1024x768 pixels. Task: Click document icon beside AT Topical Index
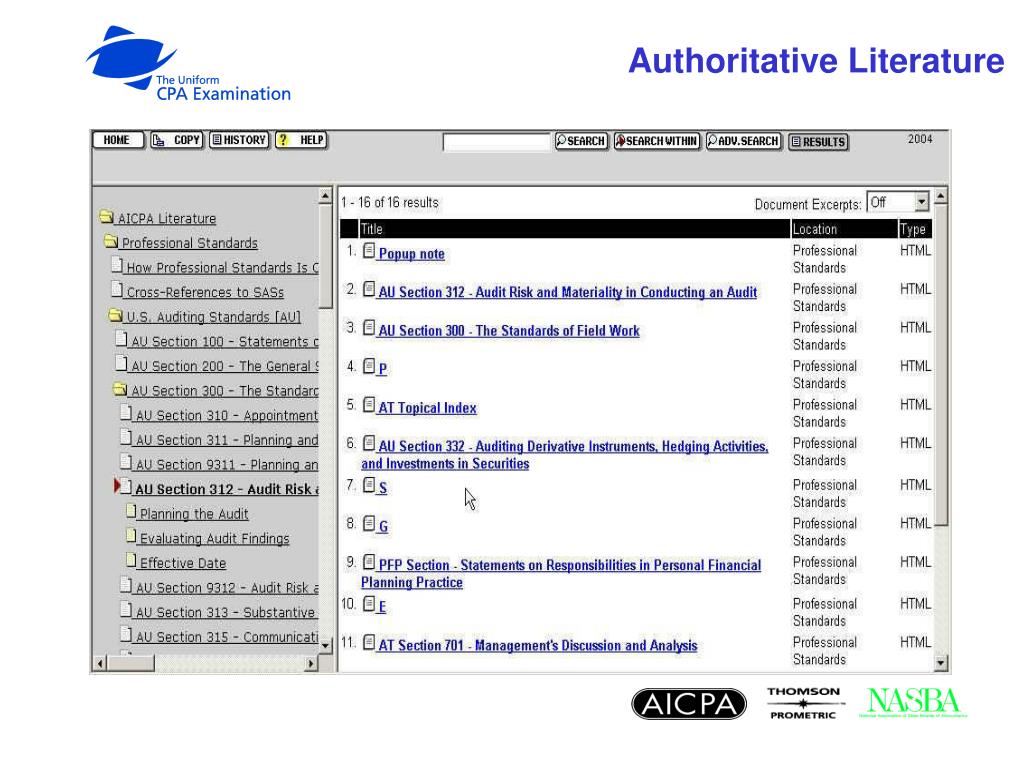[369, 405]
